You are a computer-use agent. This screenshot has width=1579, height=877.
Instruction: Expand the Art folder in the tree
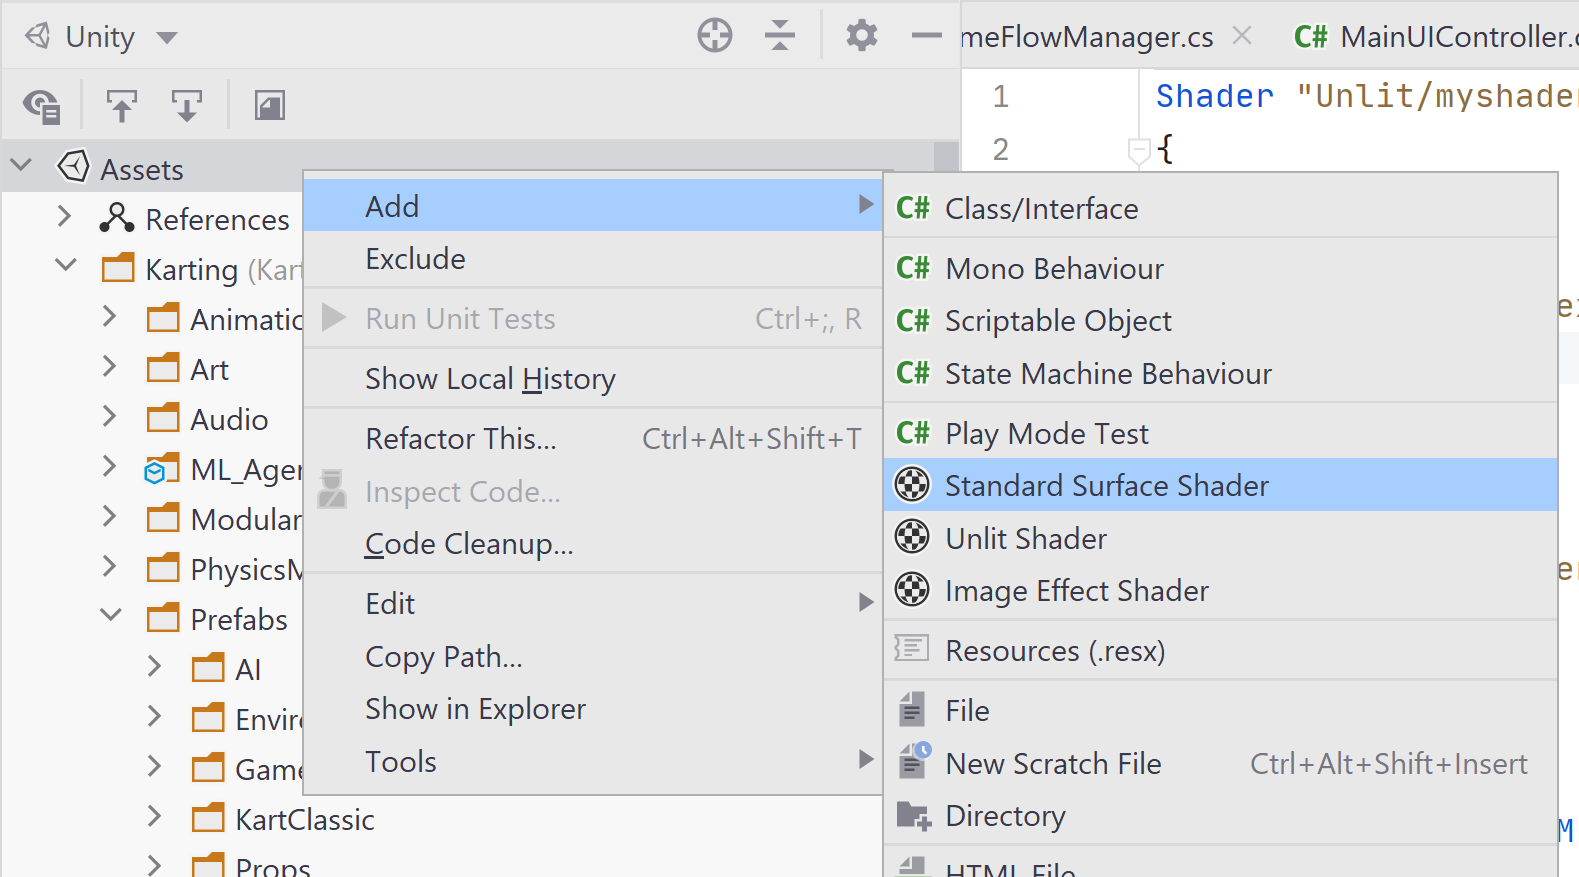point(110,368)
